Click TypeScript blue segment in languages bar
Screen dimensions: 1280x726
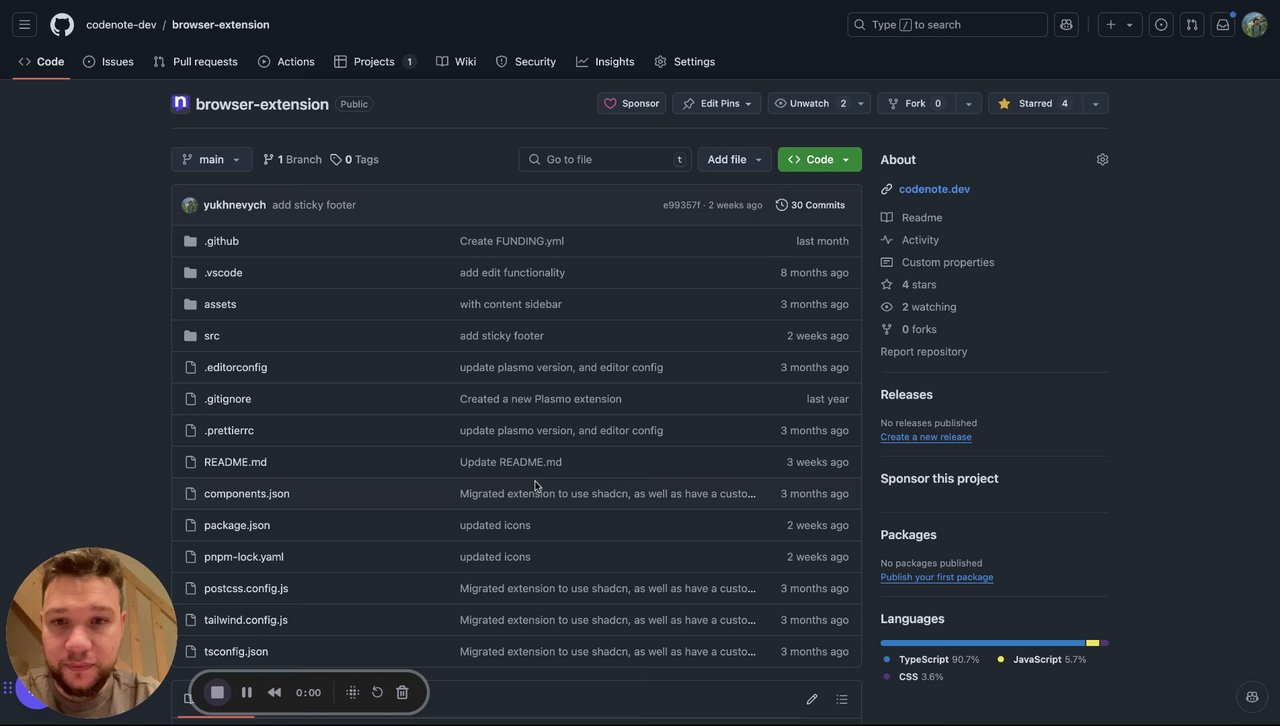tap(983, 643)
